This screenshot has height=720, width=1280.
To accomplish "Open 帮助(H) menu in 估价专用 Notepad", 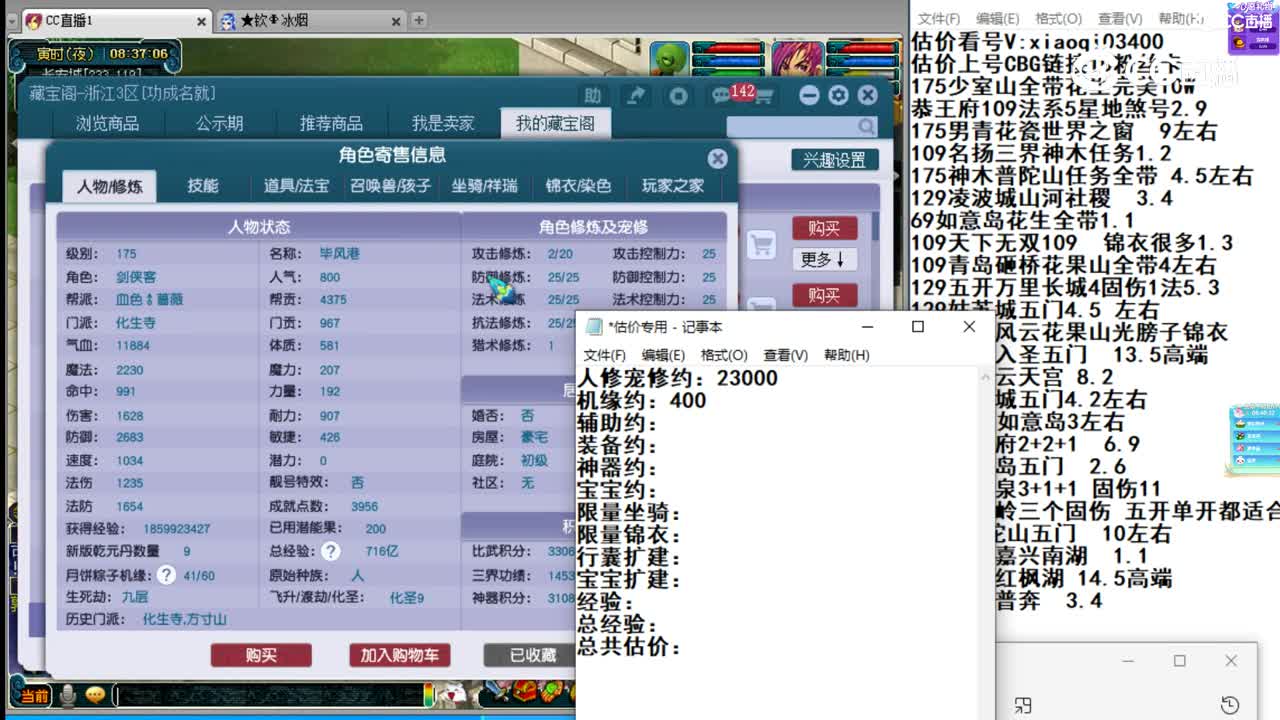I will pyautogui.click(x=846, y=355).
